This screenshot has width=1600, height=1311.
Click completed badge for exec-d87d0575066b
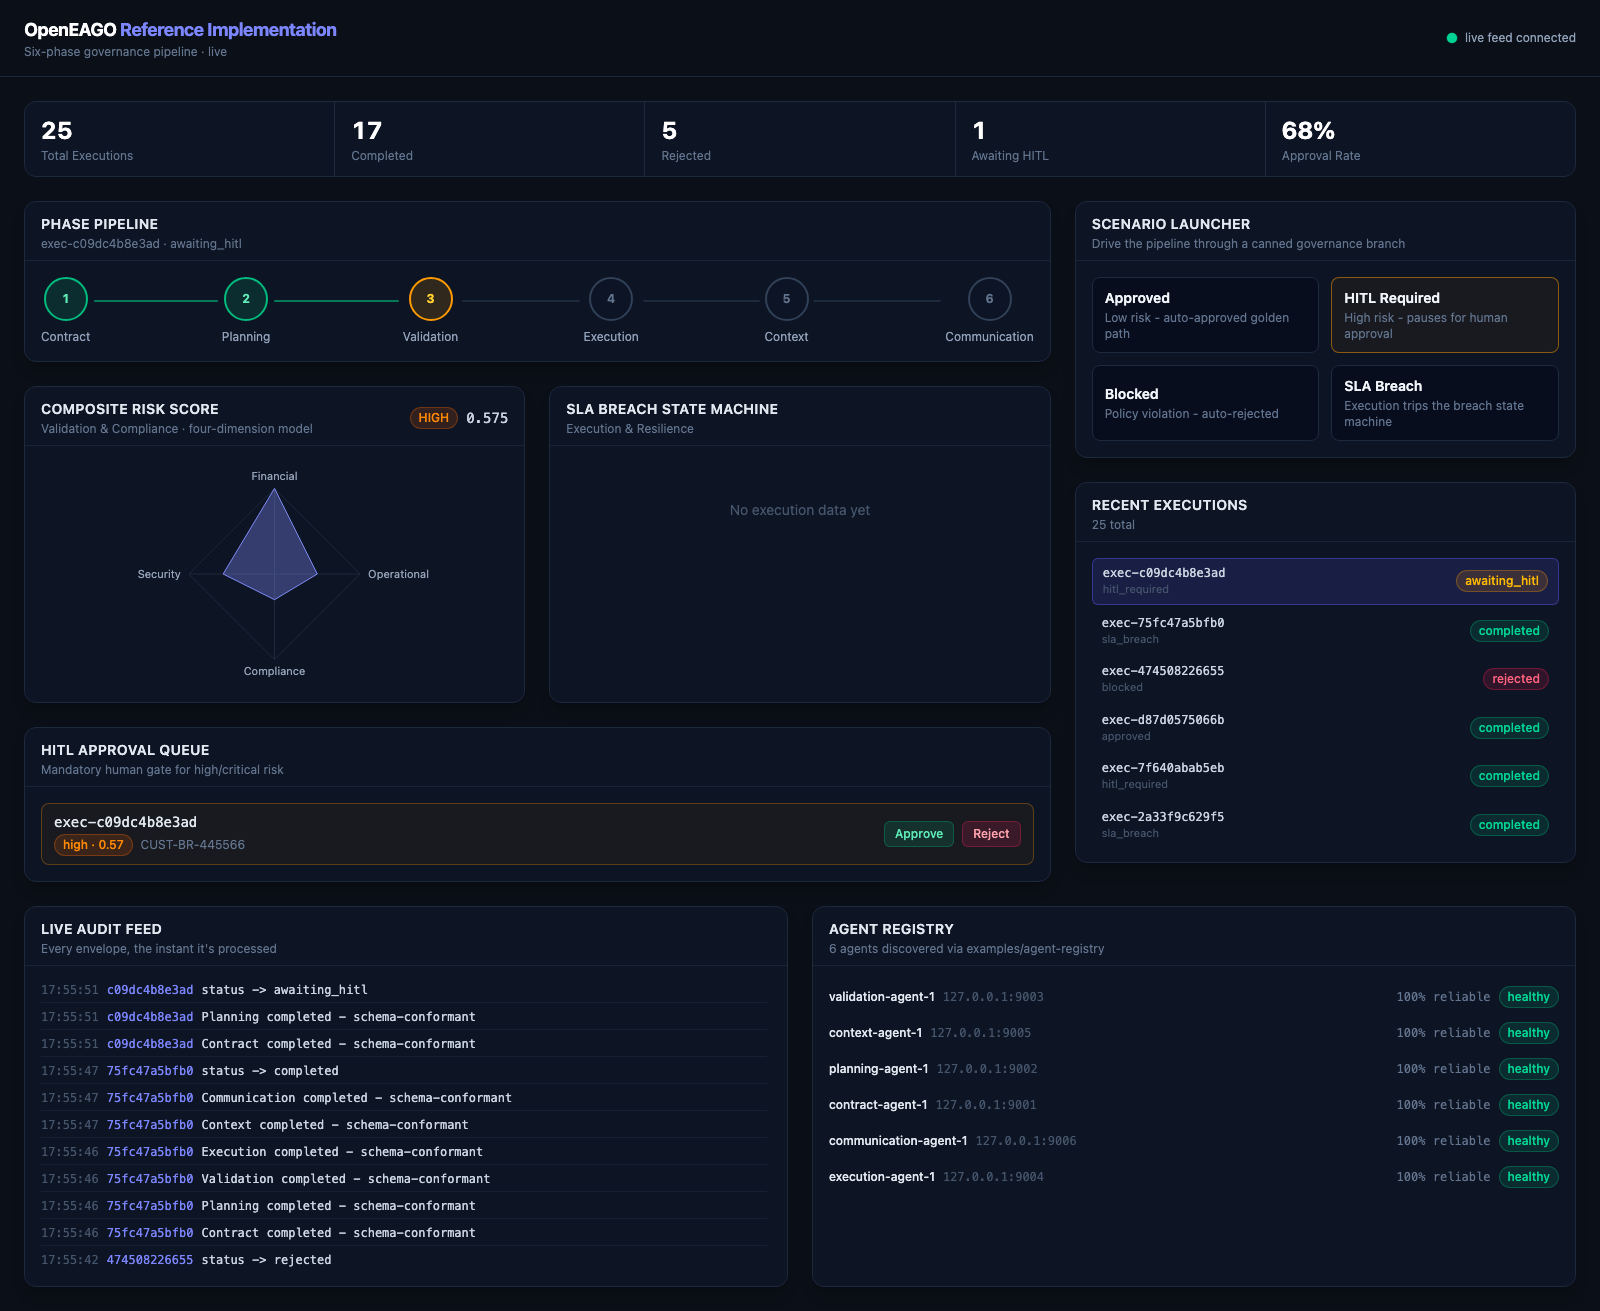pyautogui.click(x=1509, y=728)
